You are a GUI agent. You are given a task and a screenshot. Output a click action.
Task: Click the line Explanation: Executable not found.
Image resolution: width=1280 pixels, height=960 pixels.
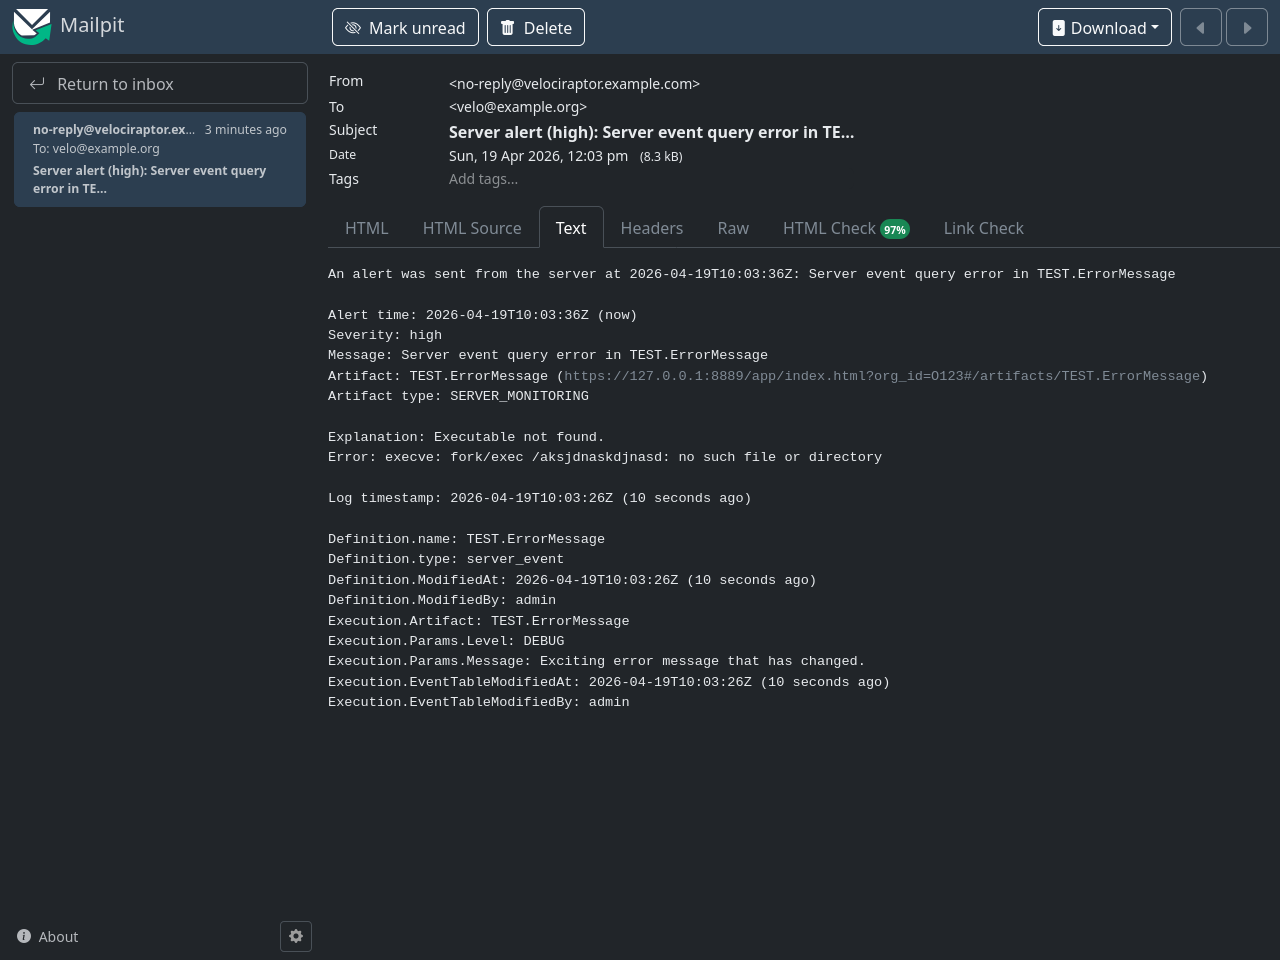[x=466, y=437]
